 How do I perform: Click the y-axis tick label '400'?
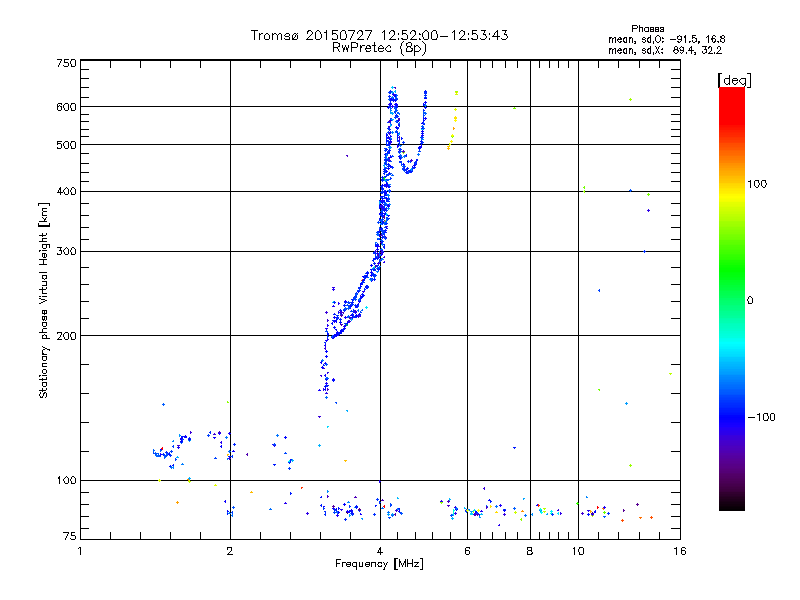66,192
